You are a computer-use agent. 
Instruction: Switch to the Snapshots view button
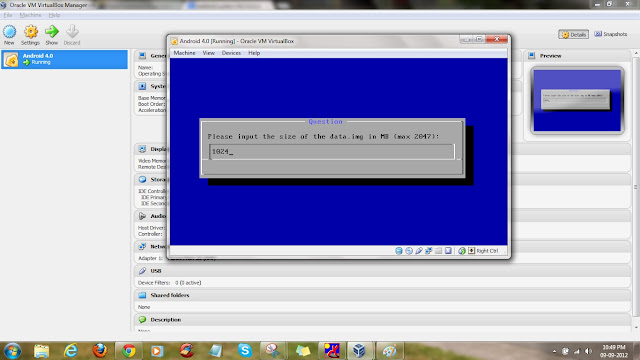611,34
